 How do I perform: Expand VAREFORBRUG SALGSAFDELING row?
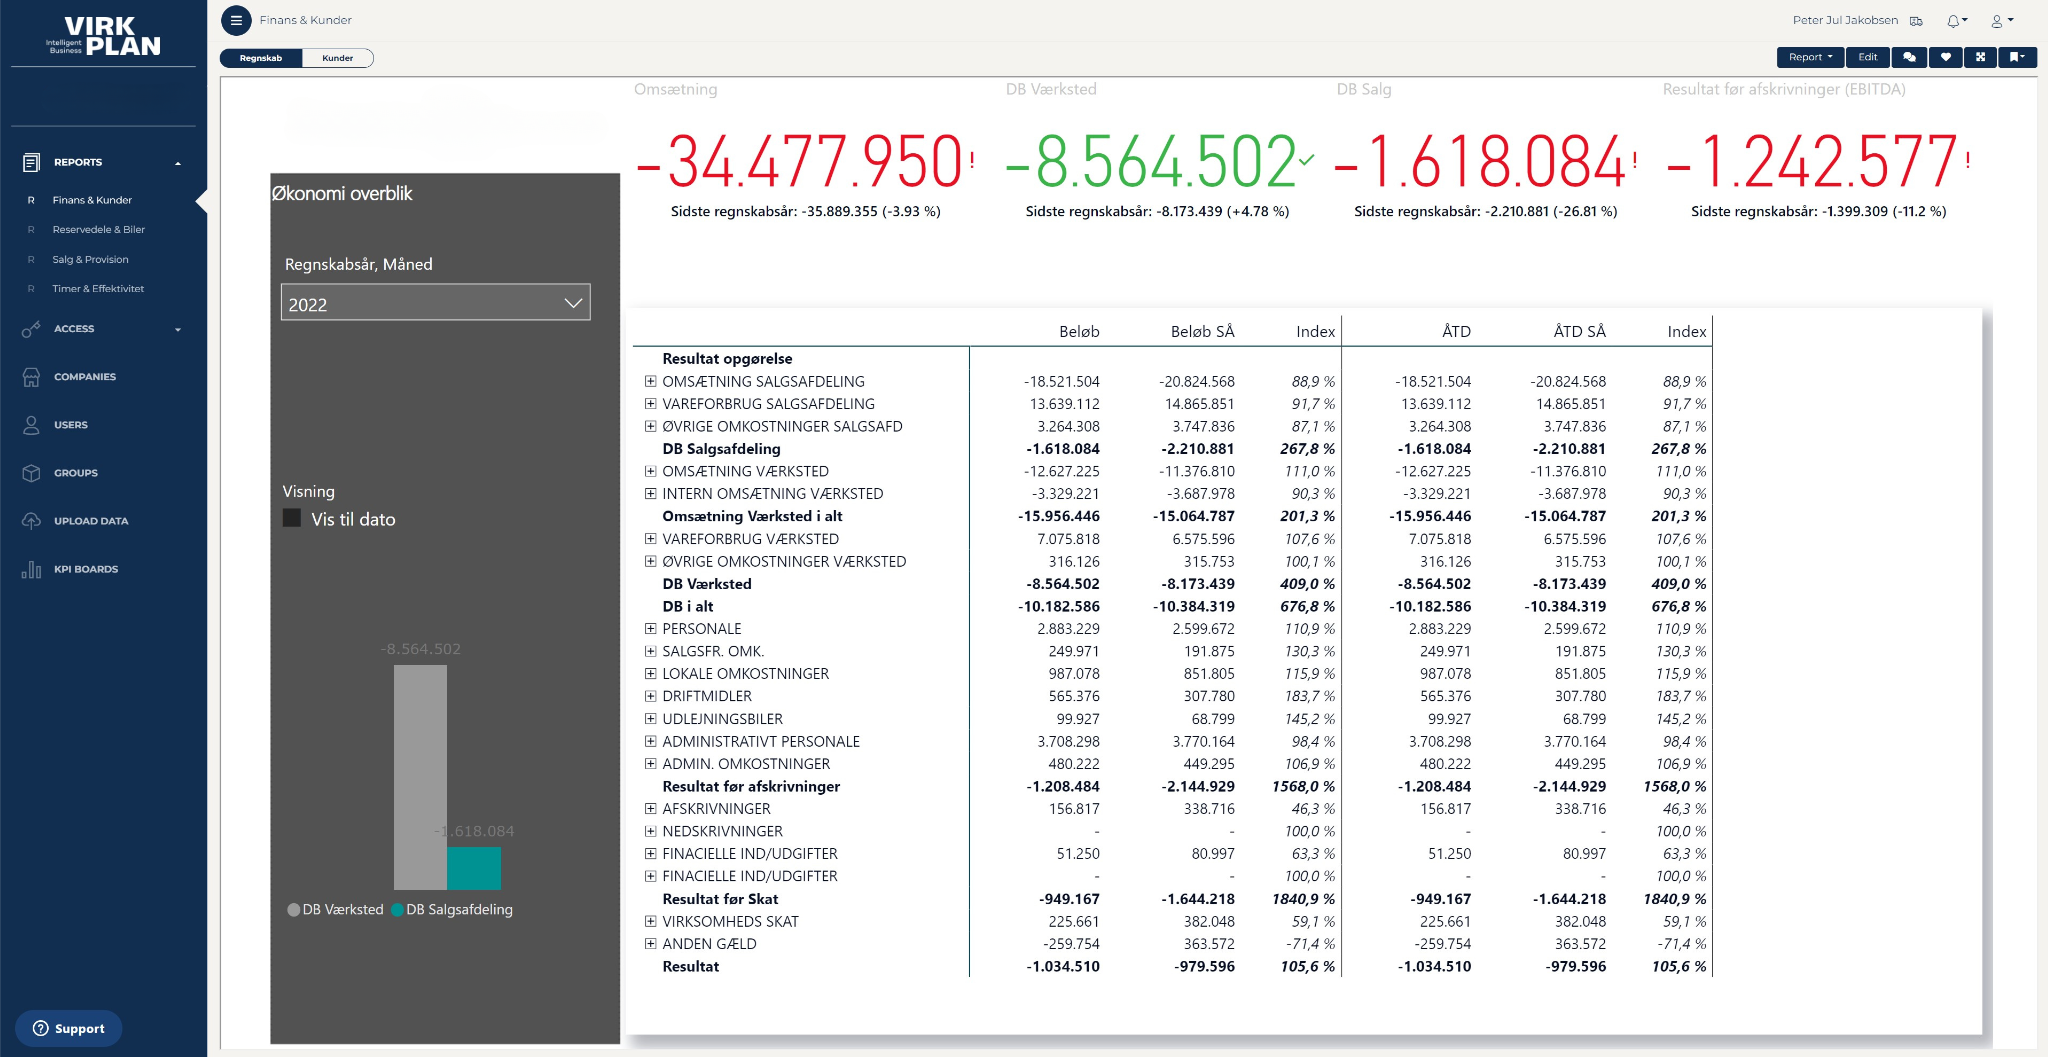650,404
